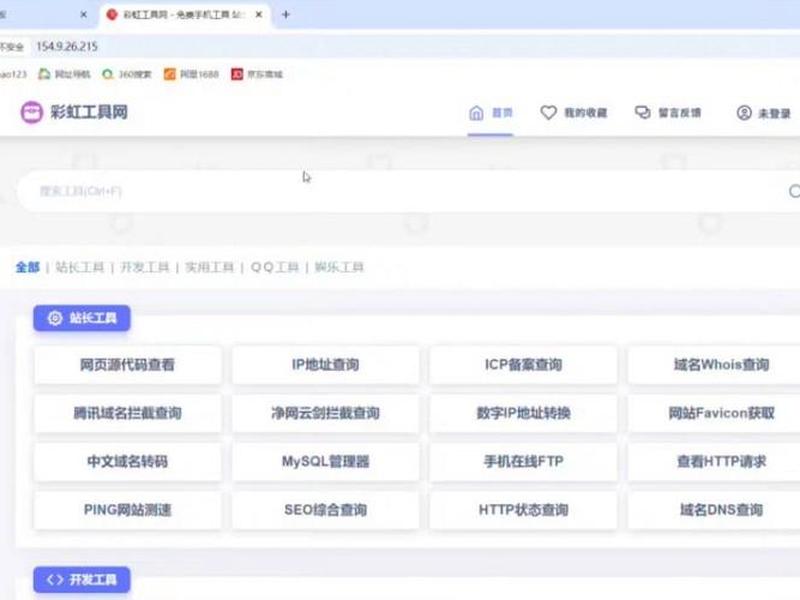Image resolution: width=800 pixels, height=600 pixels.
Task: Open the ICP备案查询 tool
Action: click(x=523, y=365)
